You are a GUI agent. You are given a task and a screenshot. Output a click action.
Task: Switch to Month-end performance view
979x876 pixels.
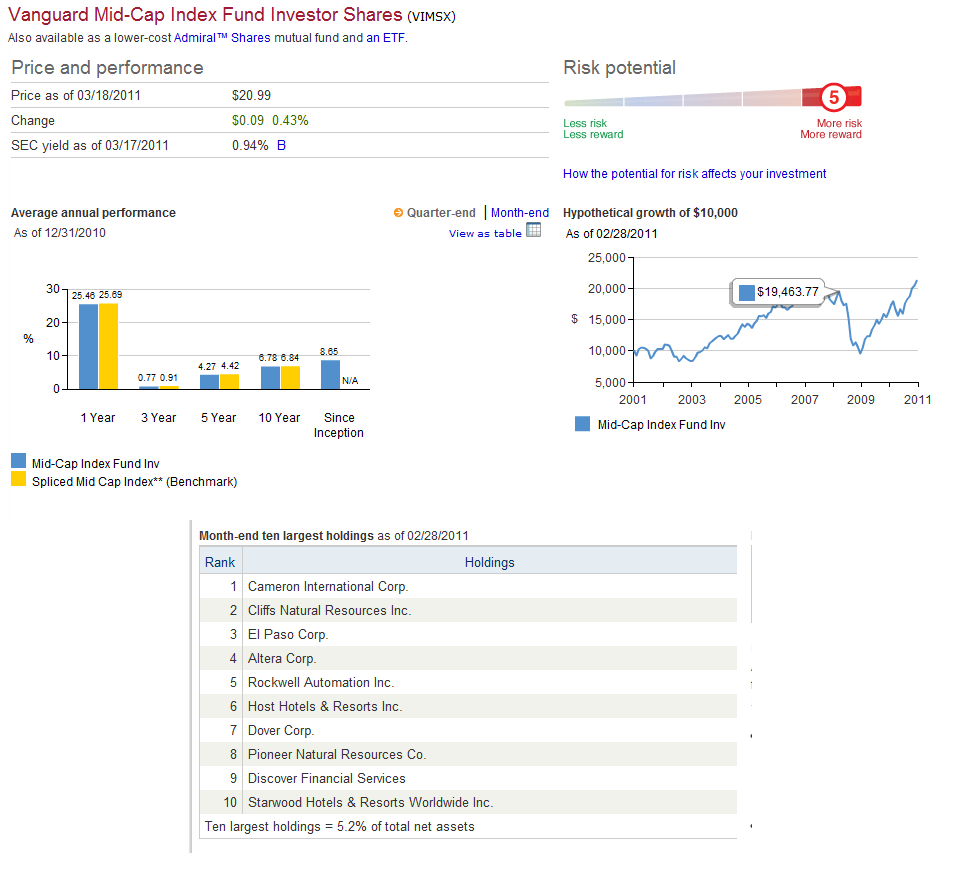(x=519, y=213)
